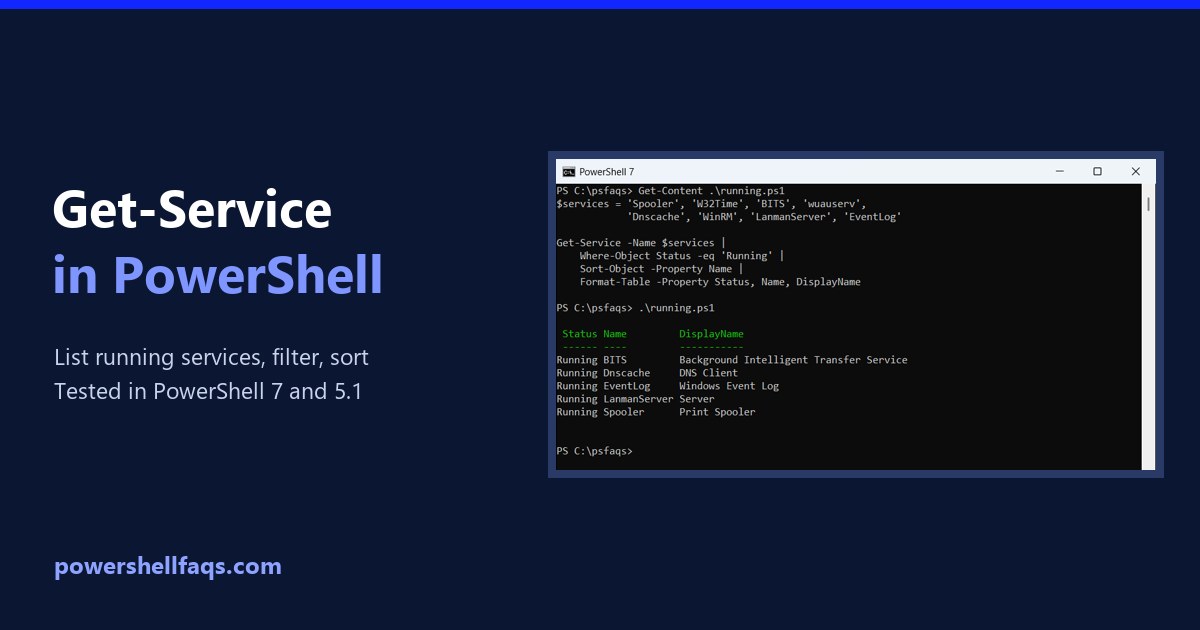This screenshot has height=630, width=1200.
Task: Maximize the PowerShell 7 window
Action: (1097, 171)
